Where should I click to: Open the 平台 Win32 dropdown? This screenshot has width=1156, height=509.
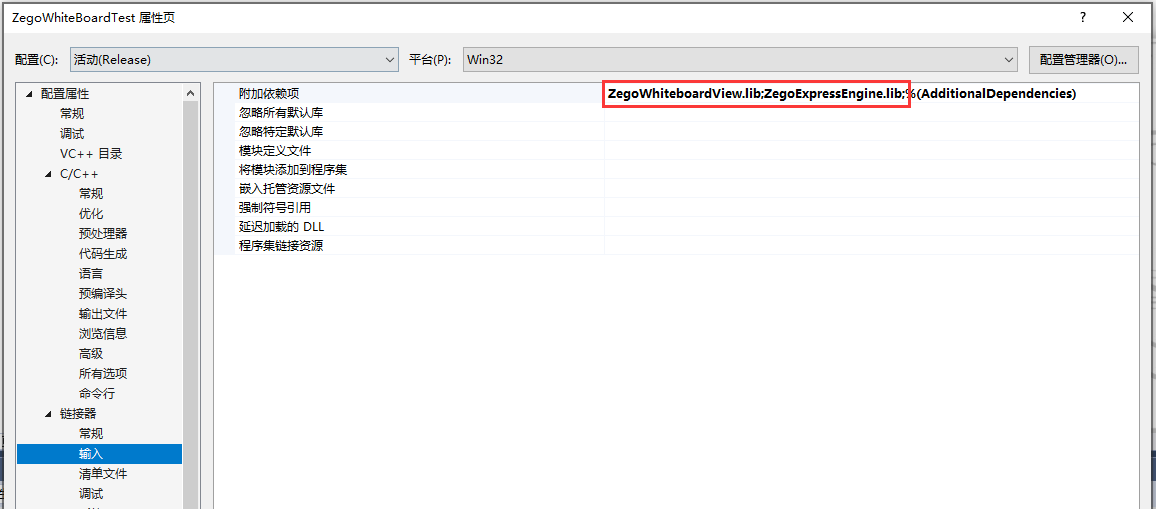[x=740, y=60]
